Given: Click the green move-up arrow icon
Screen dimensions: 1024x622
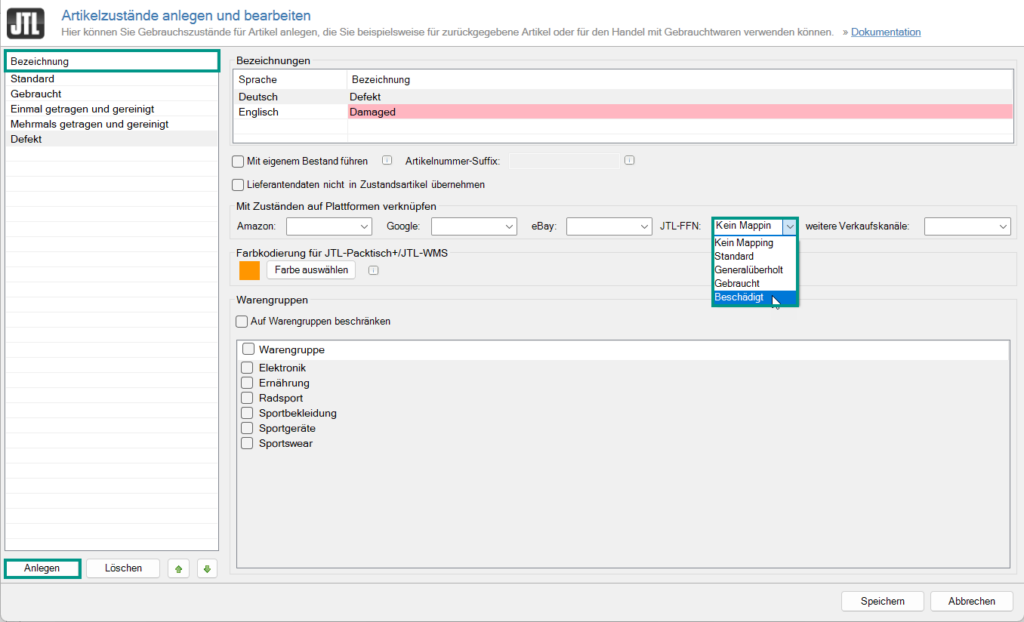Looking at the screenshot, I should [x=179, y=568].
